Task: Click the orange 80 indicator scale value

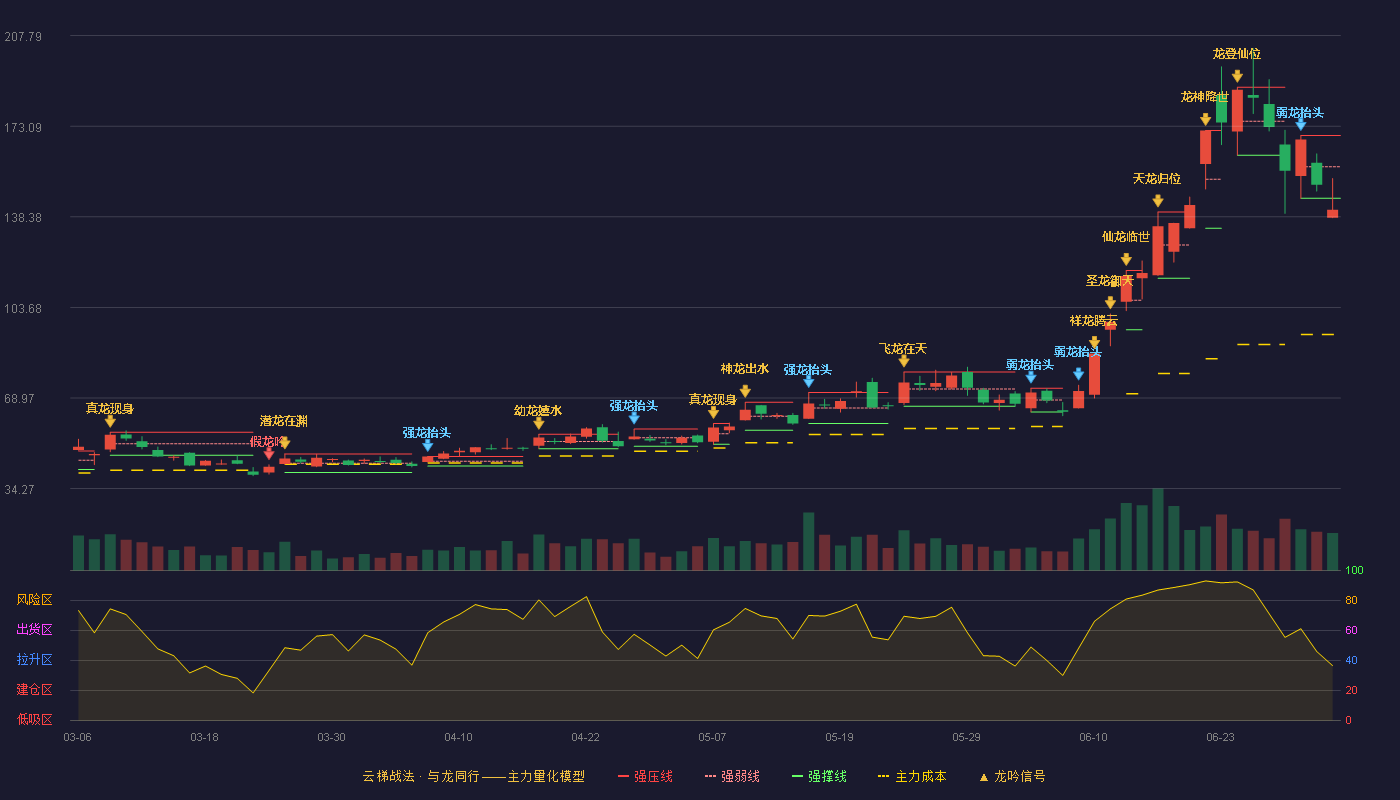Action: pos(1351,601)
